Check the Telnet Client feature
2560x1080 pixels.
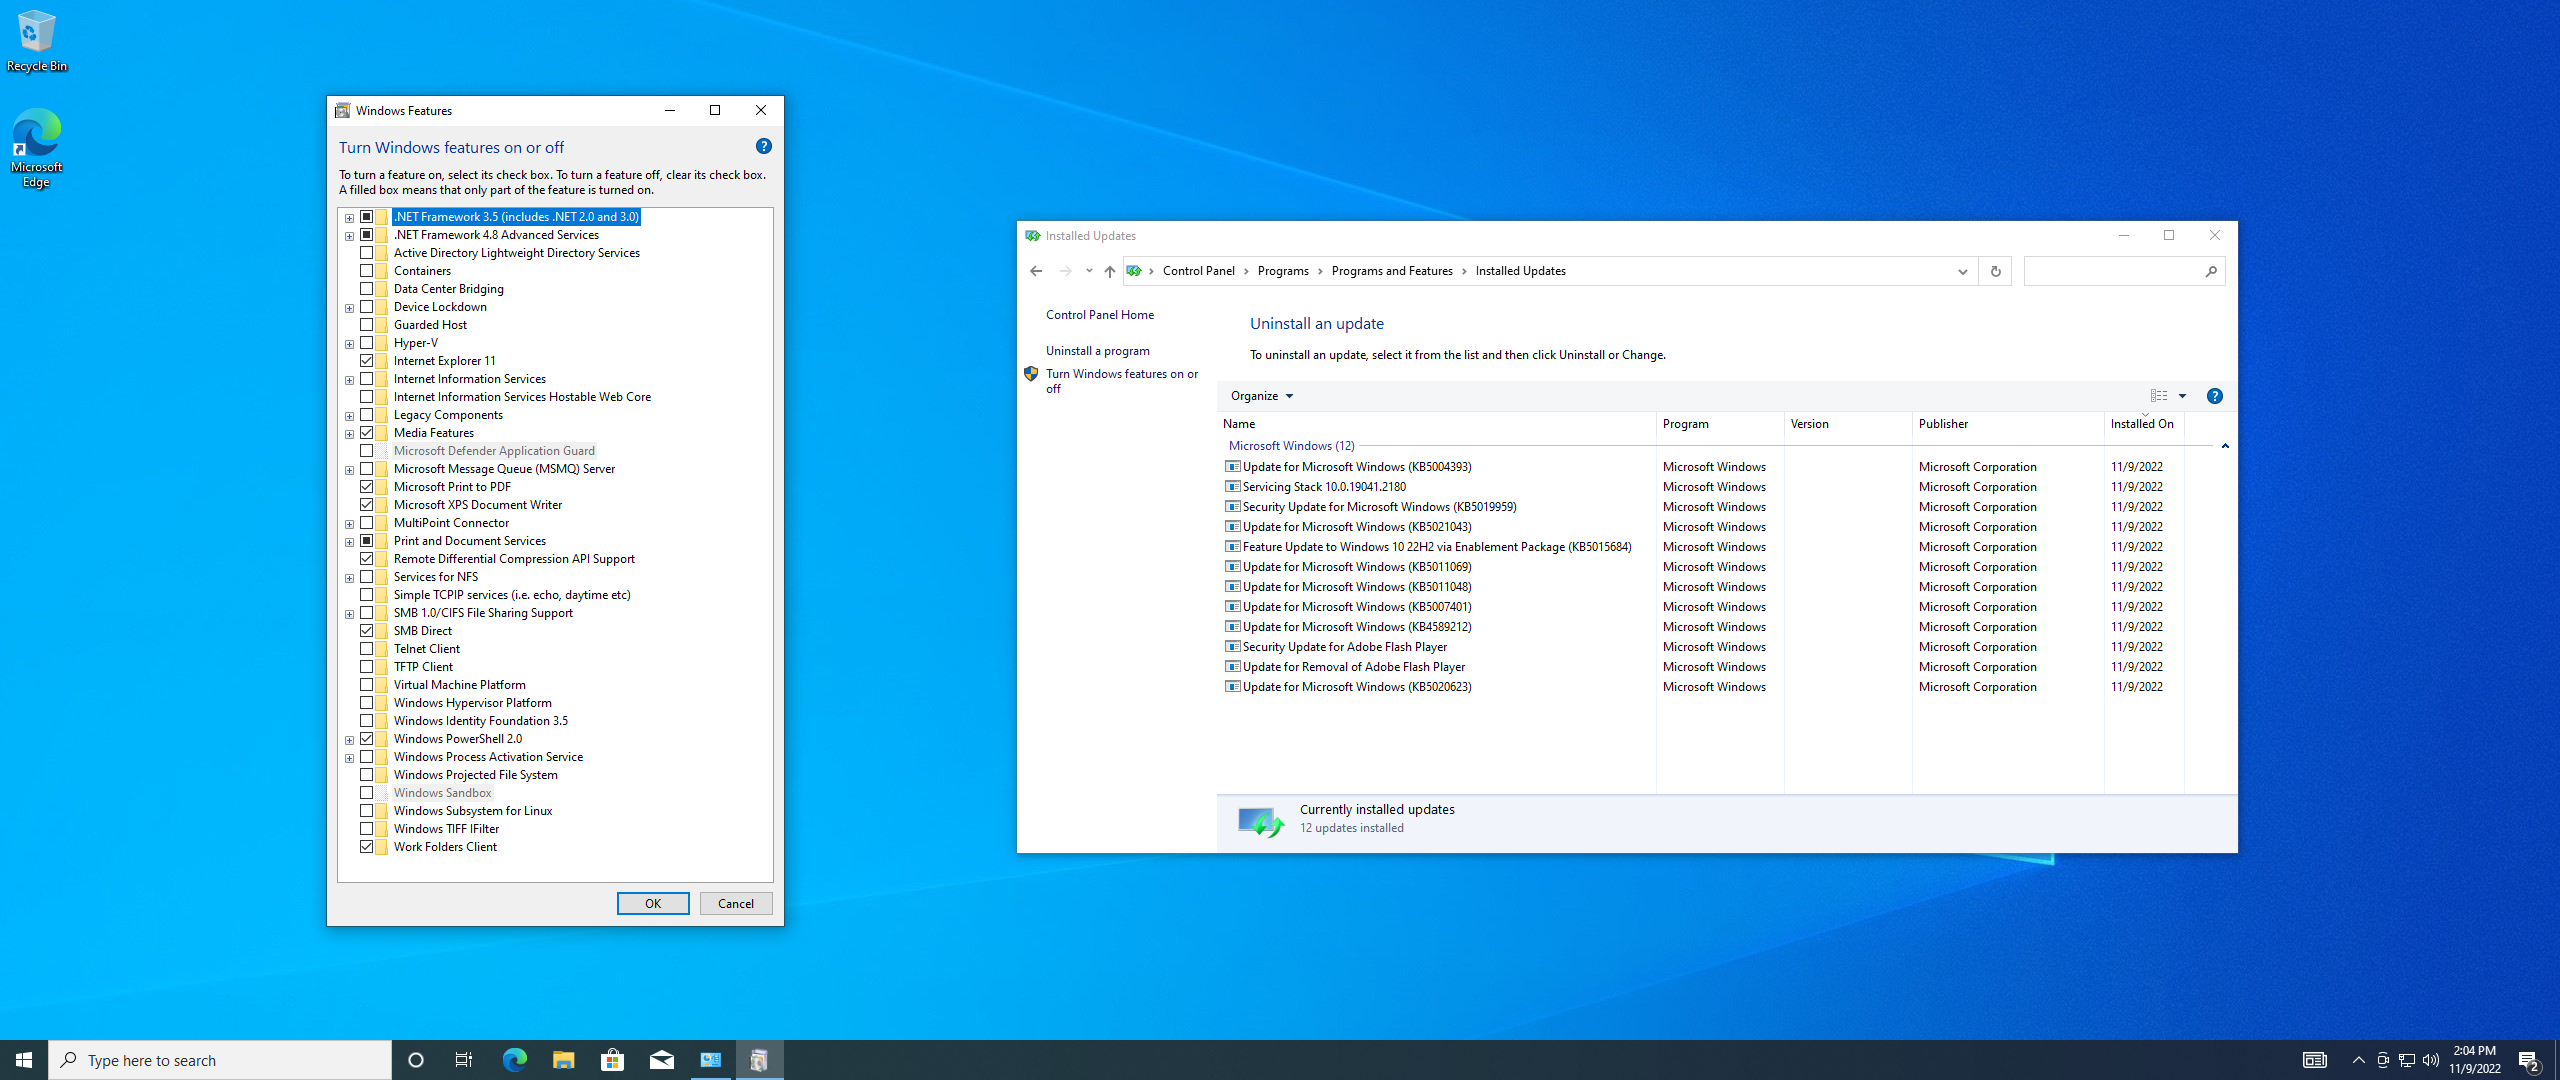(x=367, y=649)
